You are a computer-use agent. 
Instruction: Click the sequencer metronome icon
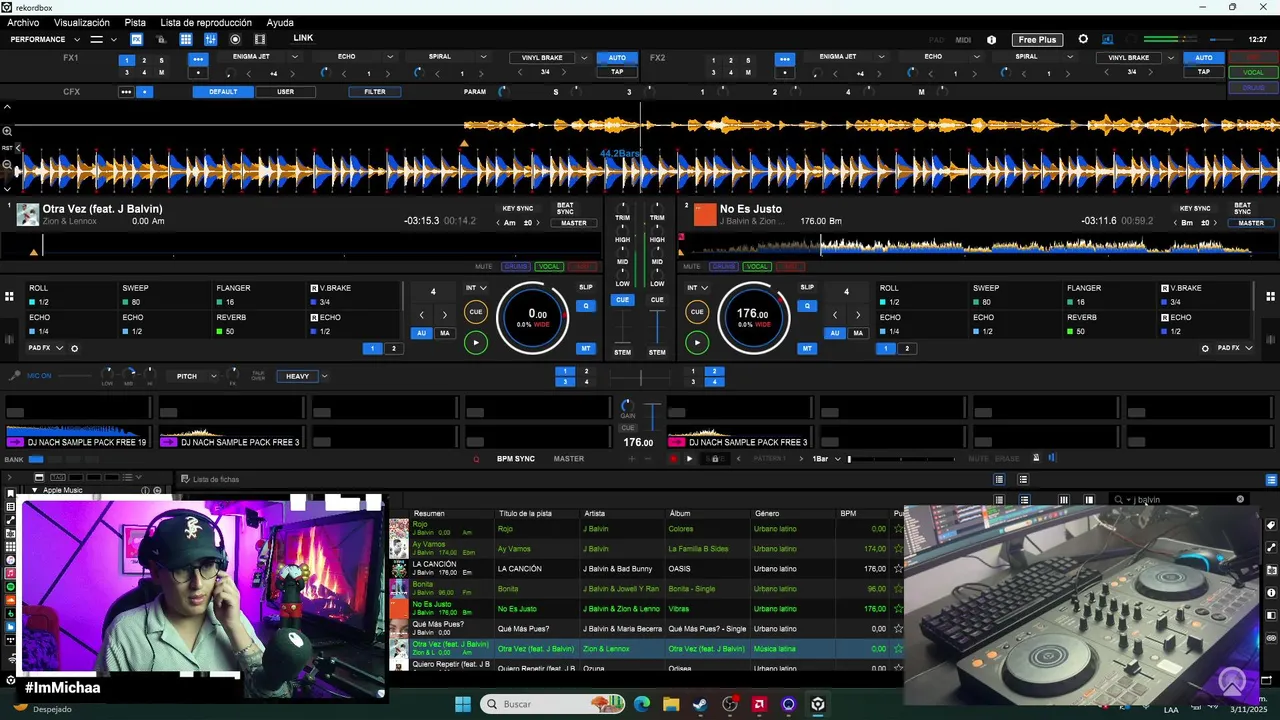1036,458
